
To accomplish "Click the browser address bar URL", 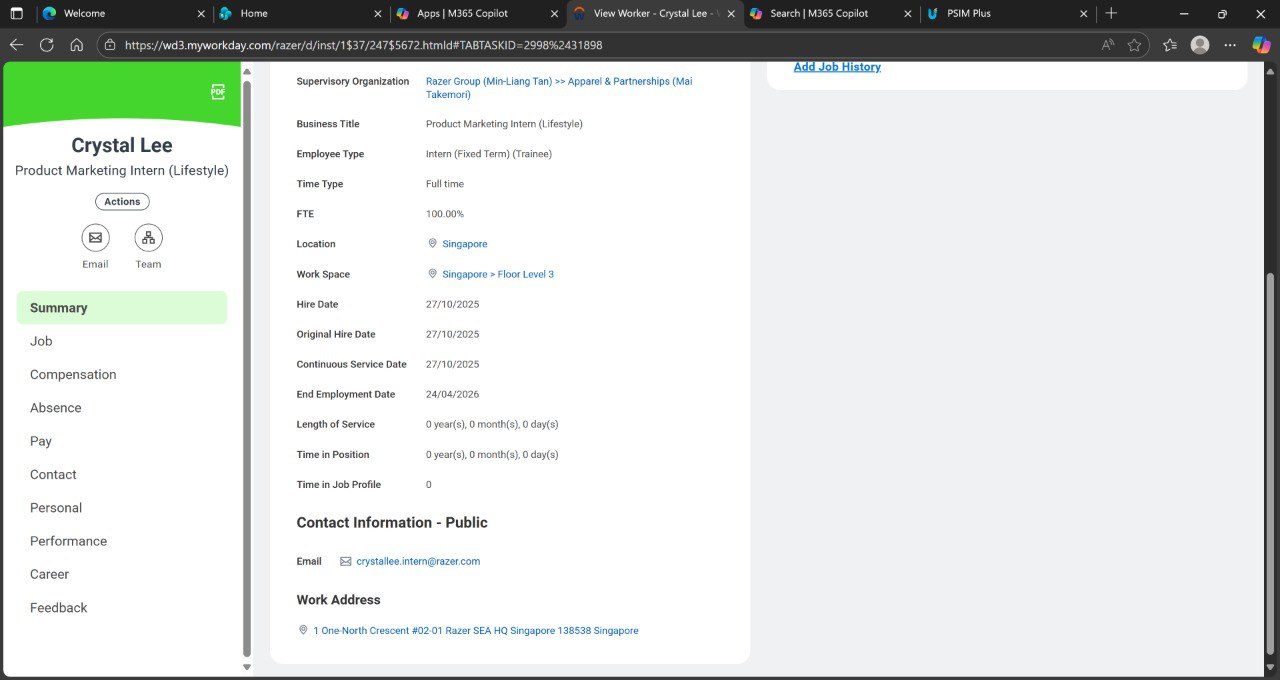I will coord(363,45).
